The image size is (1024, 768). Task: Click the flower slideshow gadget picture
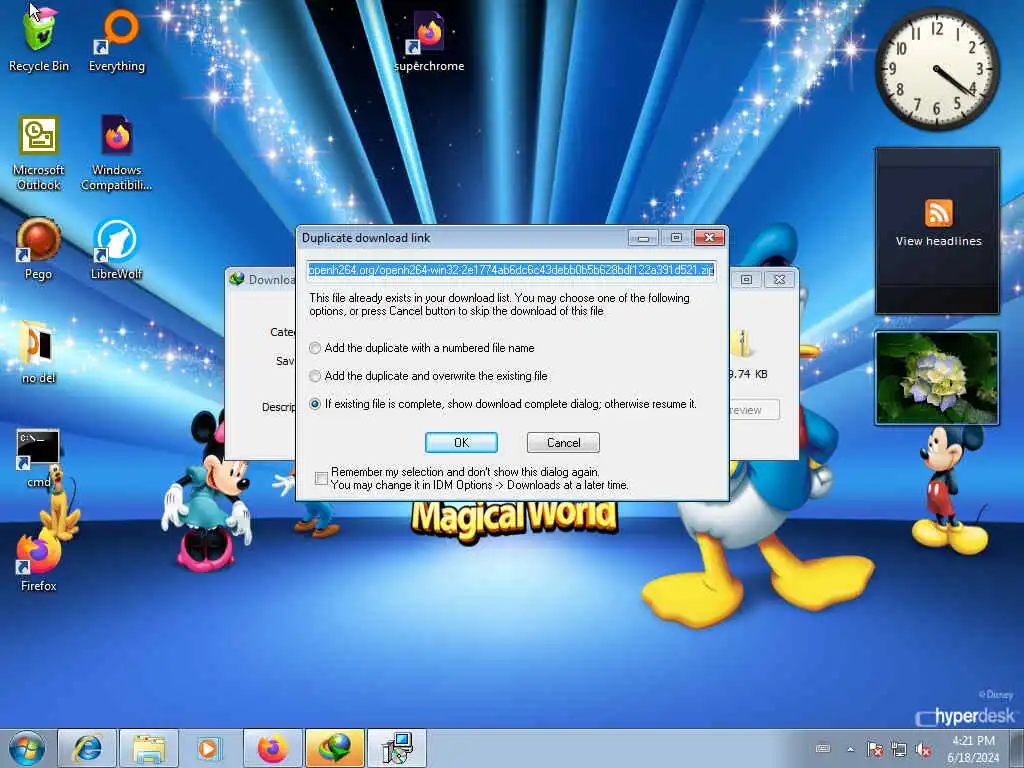pyautogui.click(x=937, y=378)
